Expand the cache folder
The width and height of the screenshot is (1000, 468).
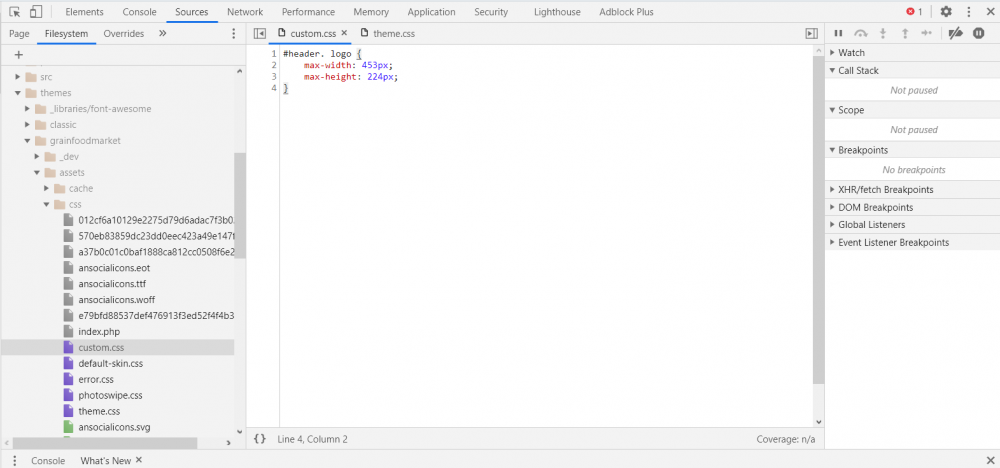(x=47, y=189)
